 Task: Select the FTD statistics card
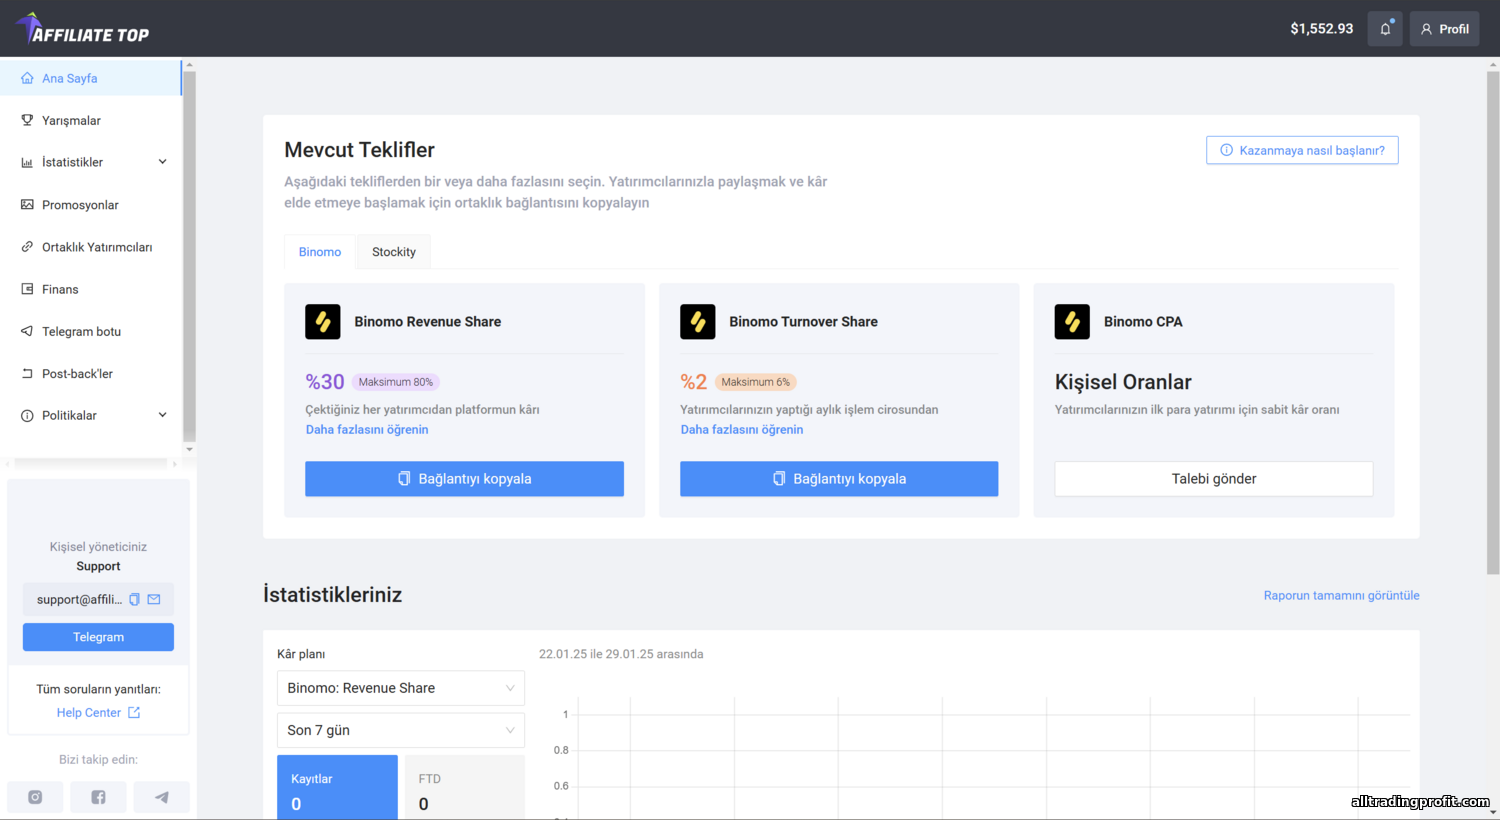pyautogui.click(x=464, y=788)
